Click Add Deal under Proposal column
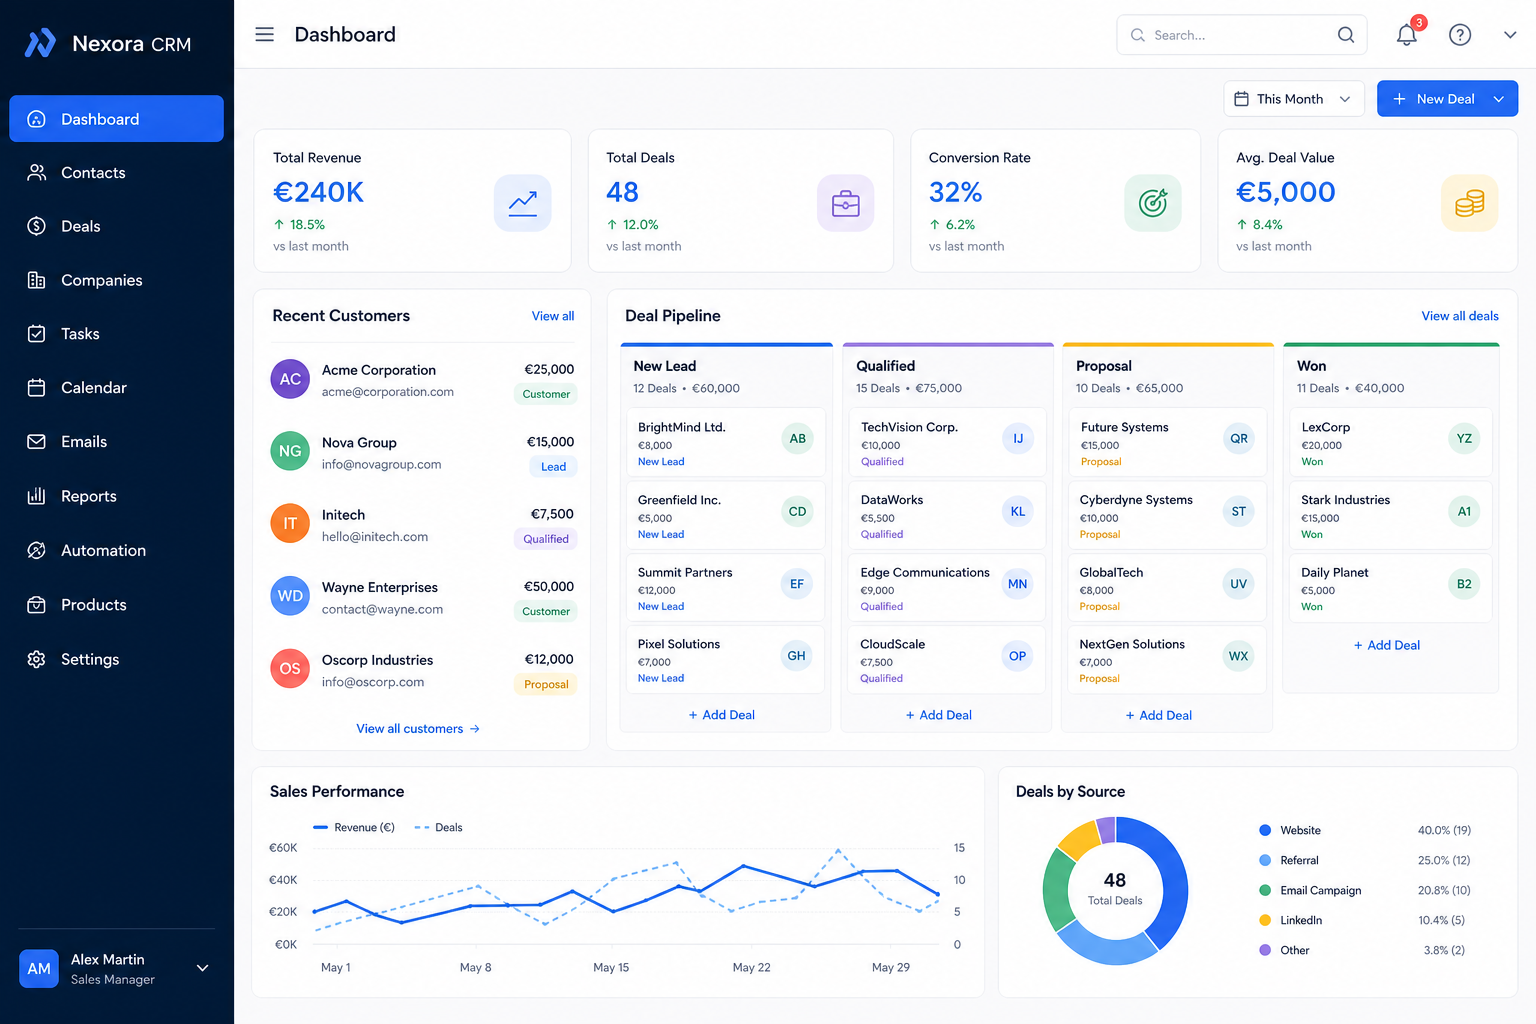The height and width of the screenshot is (1024, 1536). coord(1159,715)
